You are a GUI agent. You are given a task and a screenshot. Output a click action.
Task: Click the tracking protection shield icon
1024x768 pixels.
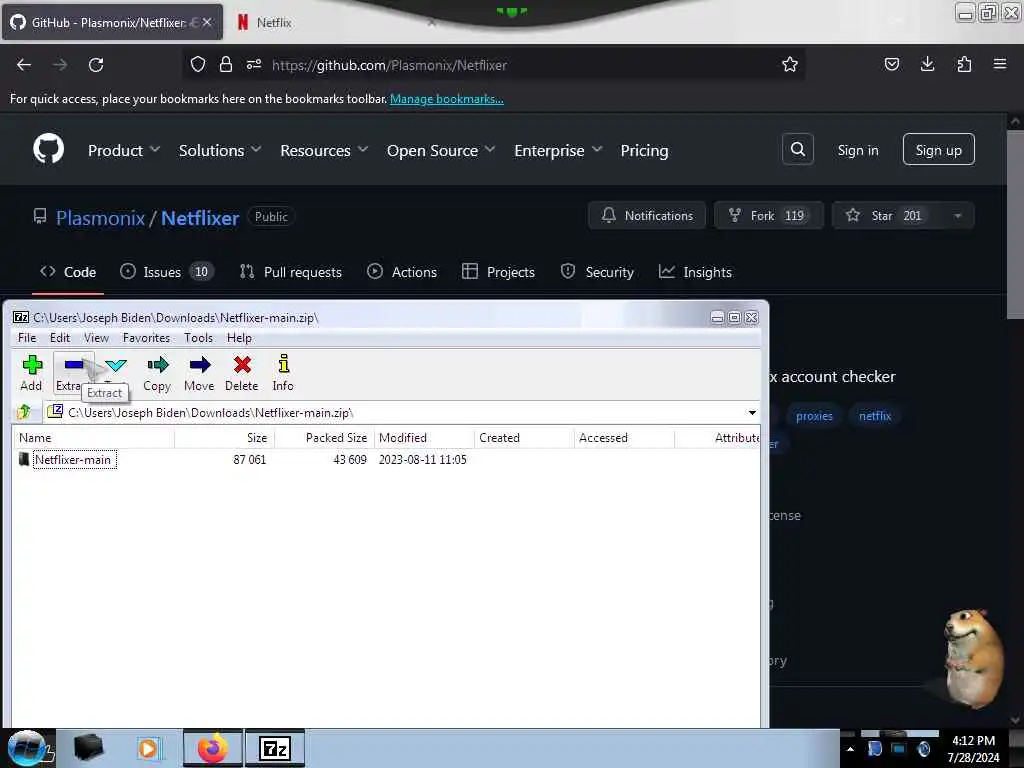click(x=198, y=64)
